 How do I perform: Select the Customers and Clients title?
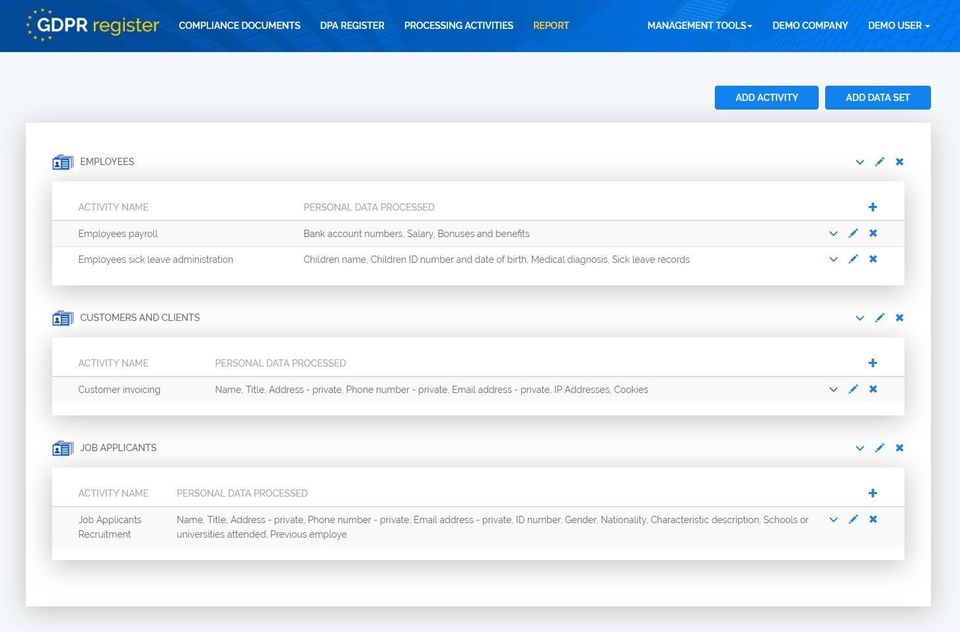tap(140, 317)
